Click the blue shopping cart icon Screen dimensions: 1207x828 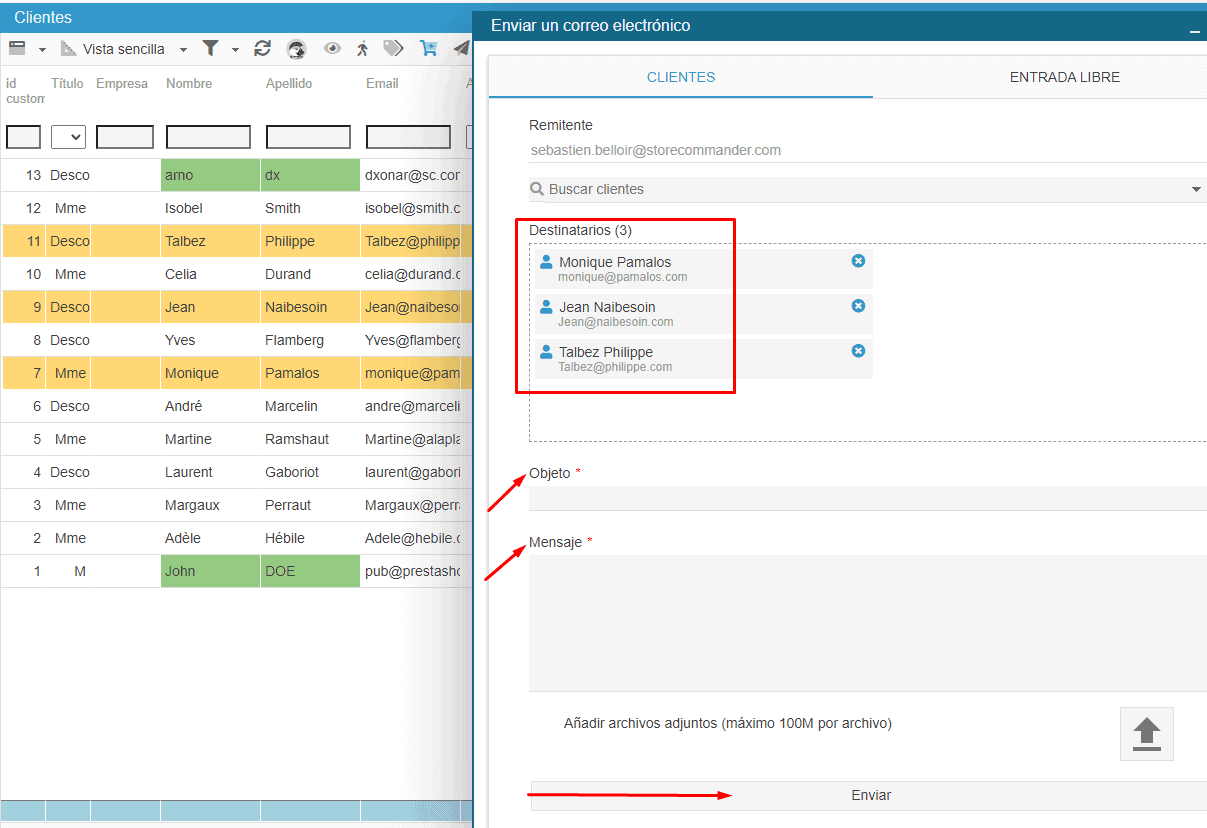tap(429, 48)
